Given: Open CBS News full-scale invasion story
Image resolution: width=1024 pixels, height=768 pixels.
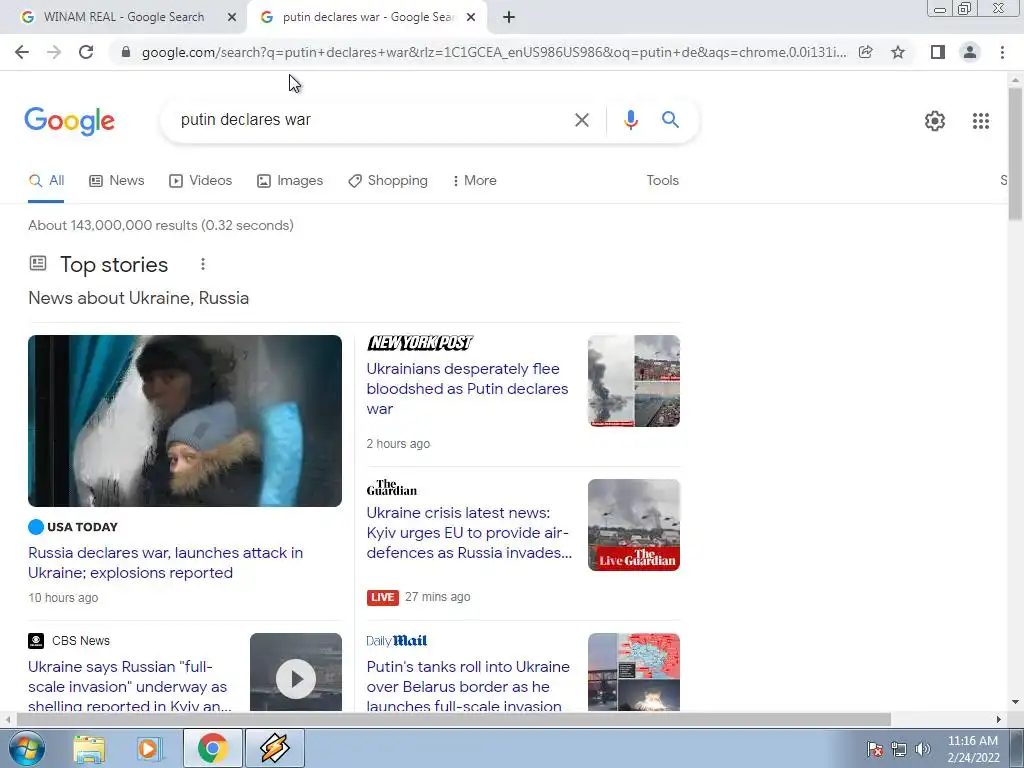Looking at the screenshot, I should 129,685.
